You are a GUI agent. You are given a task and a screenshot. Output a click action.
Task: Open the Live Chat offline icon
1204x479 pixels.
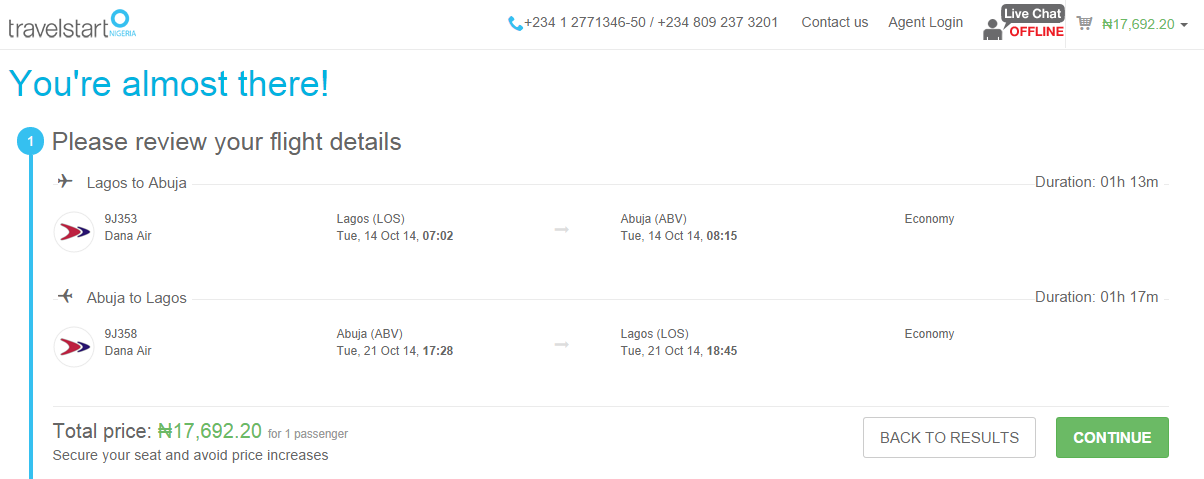tap(1024, 23)
